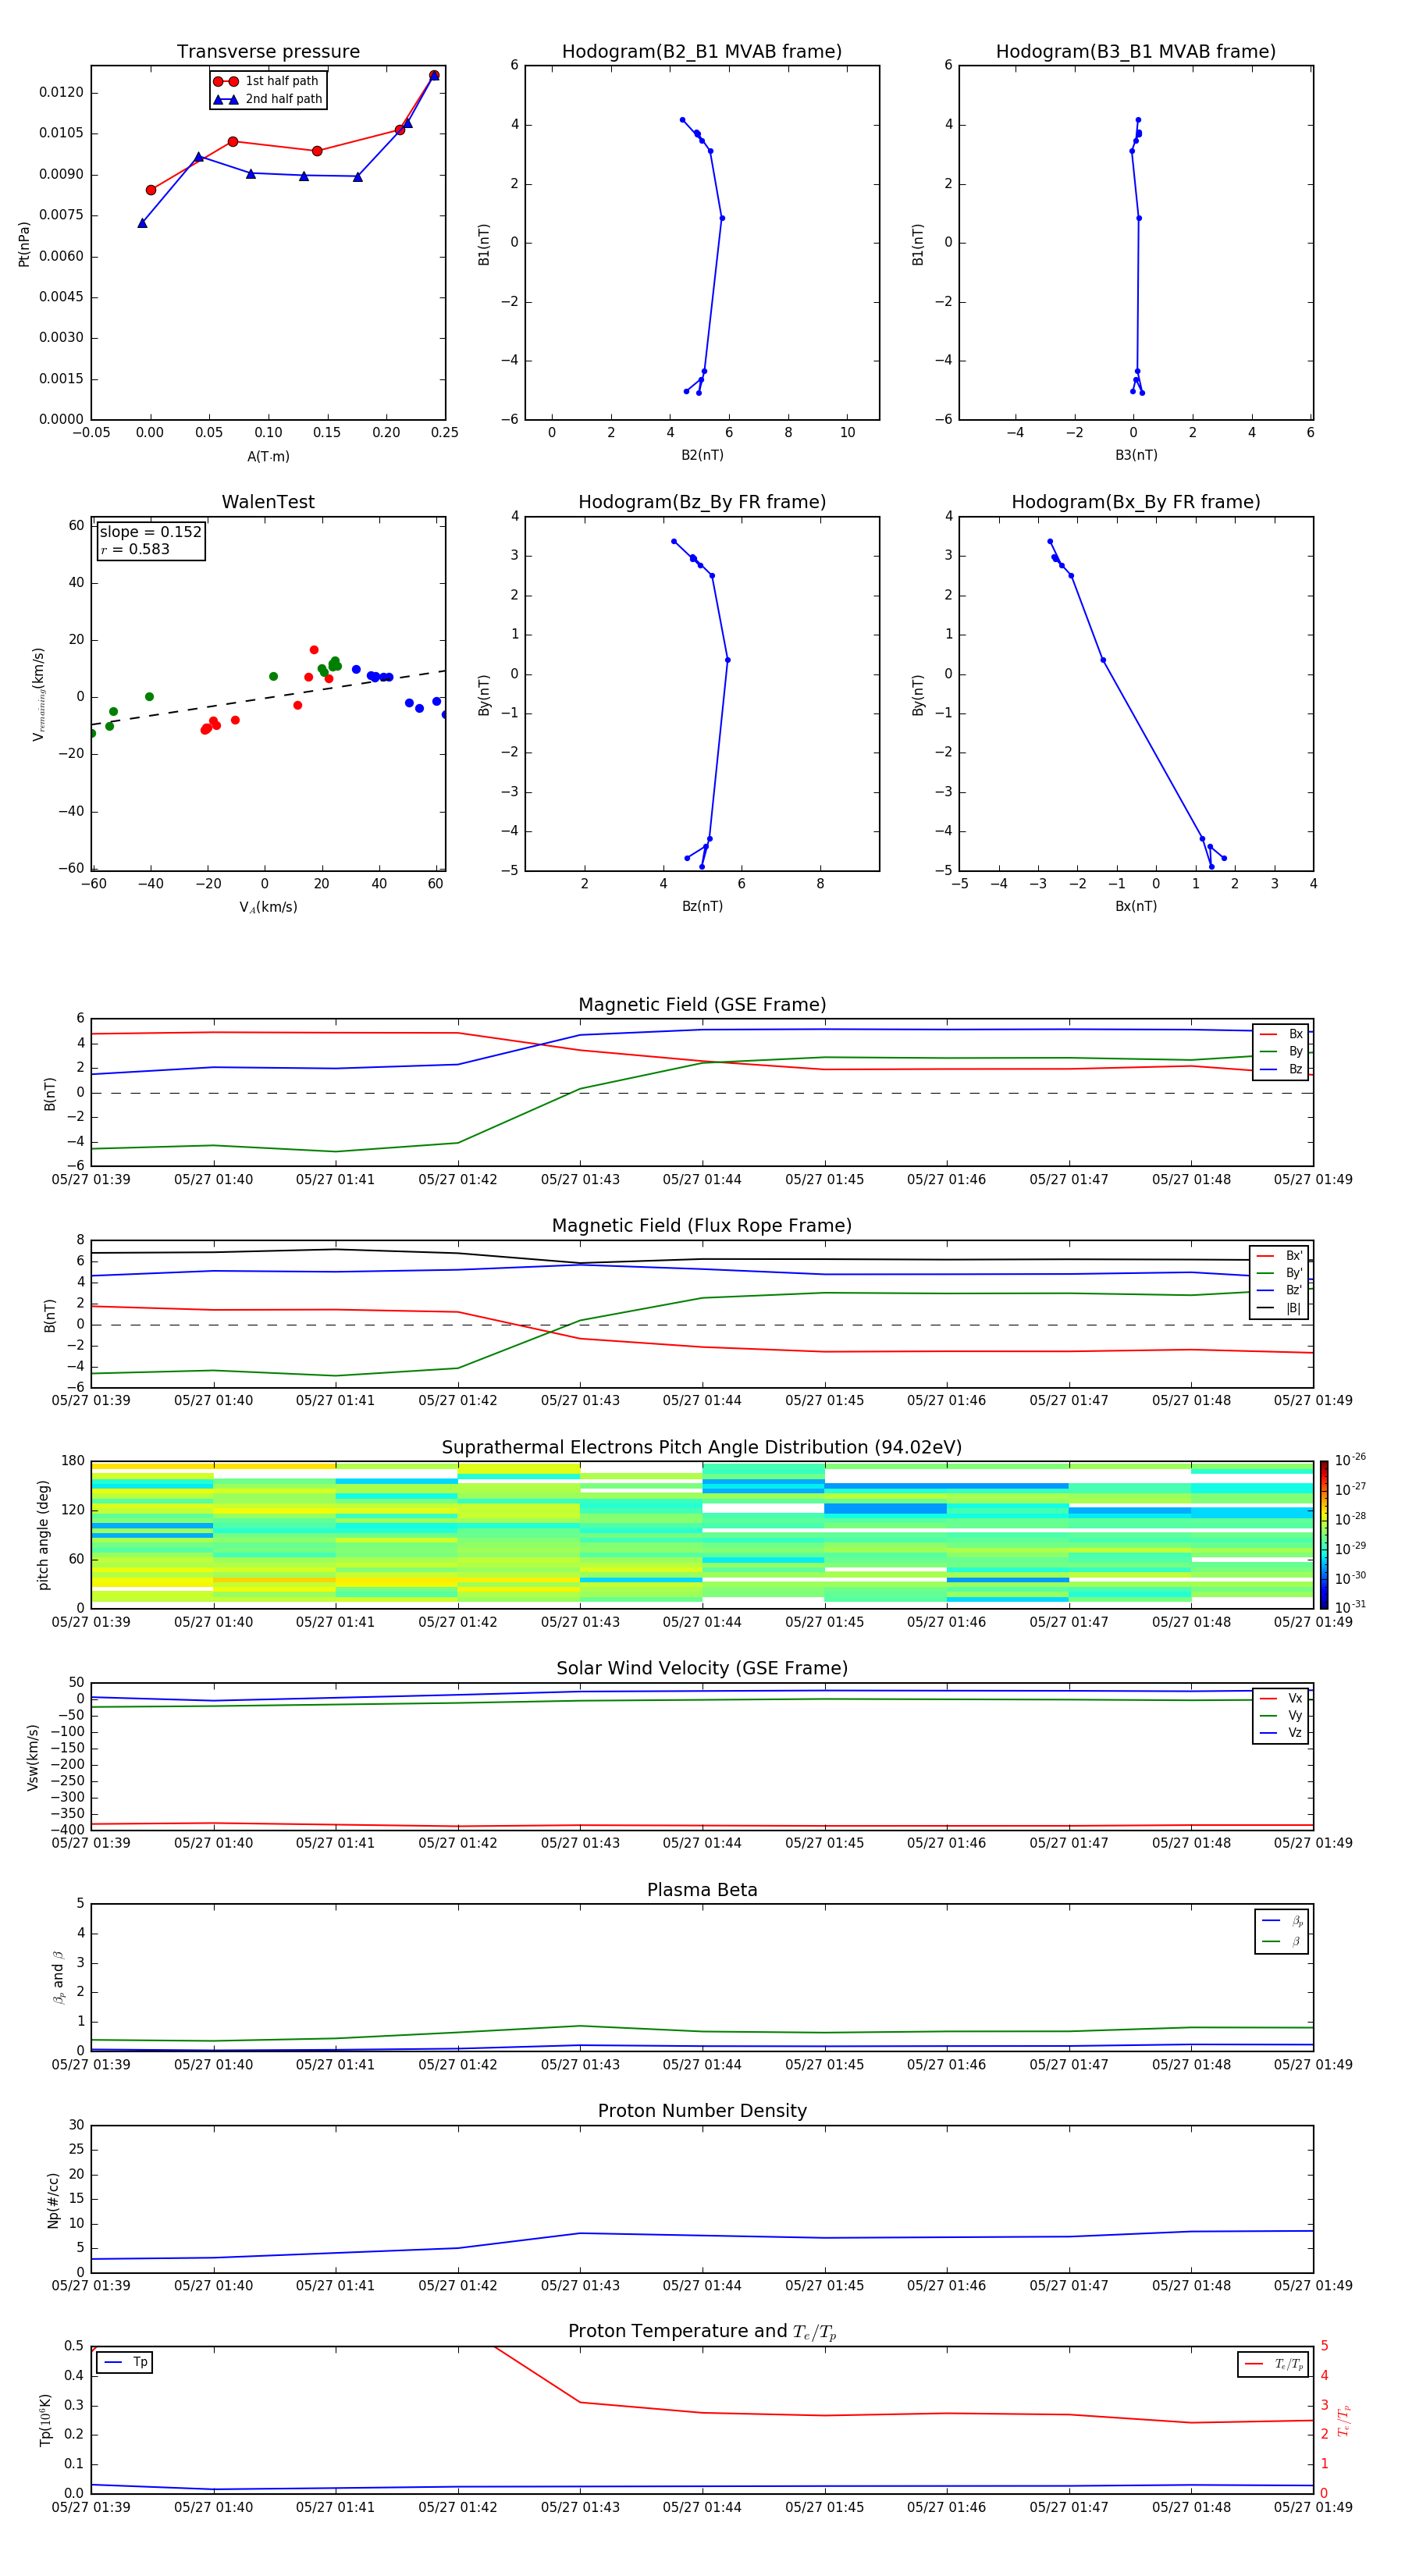1405x2576 pixels.
Task: Click the "Vsw(km/s)" axis label
Action: point(32,1757)
